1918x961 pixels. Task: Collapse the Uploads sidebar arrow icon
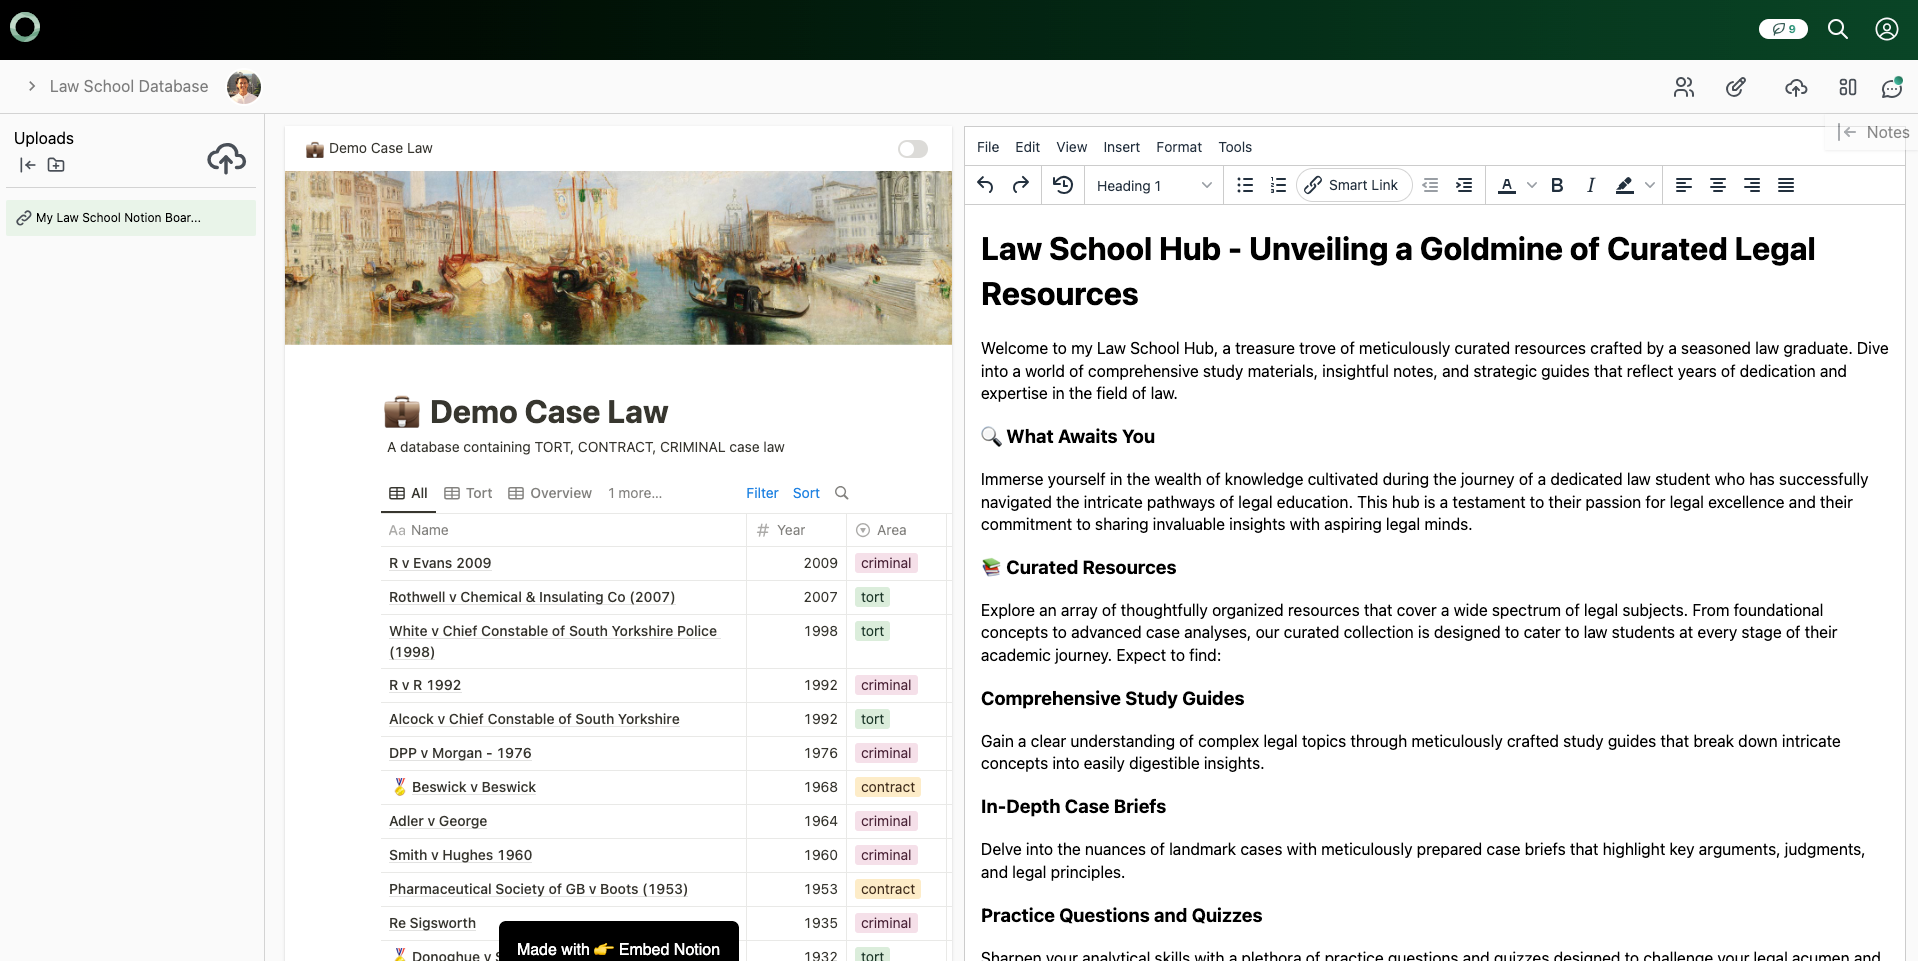[28, 165]
